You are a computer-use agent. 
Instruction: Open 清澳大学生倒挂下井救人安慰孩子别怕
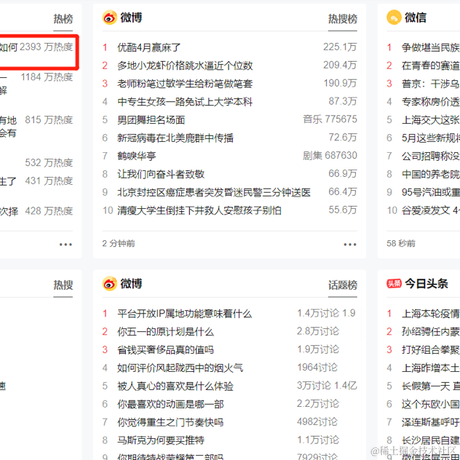pos(199,210)
